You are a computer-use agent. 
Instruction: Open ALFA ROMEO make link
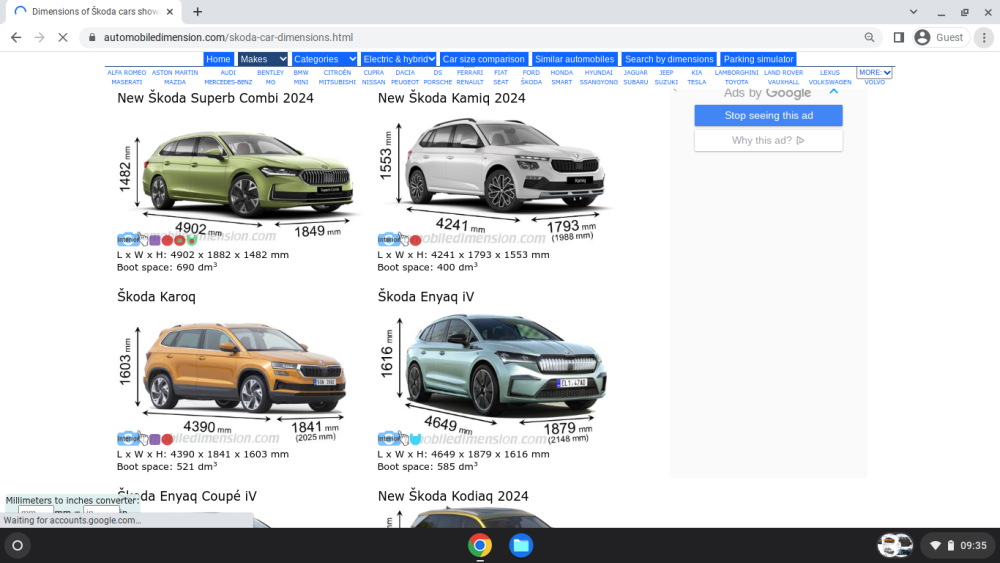[x=127, y=73]
